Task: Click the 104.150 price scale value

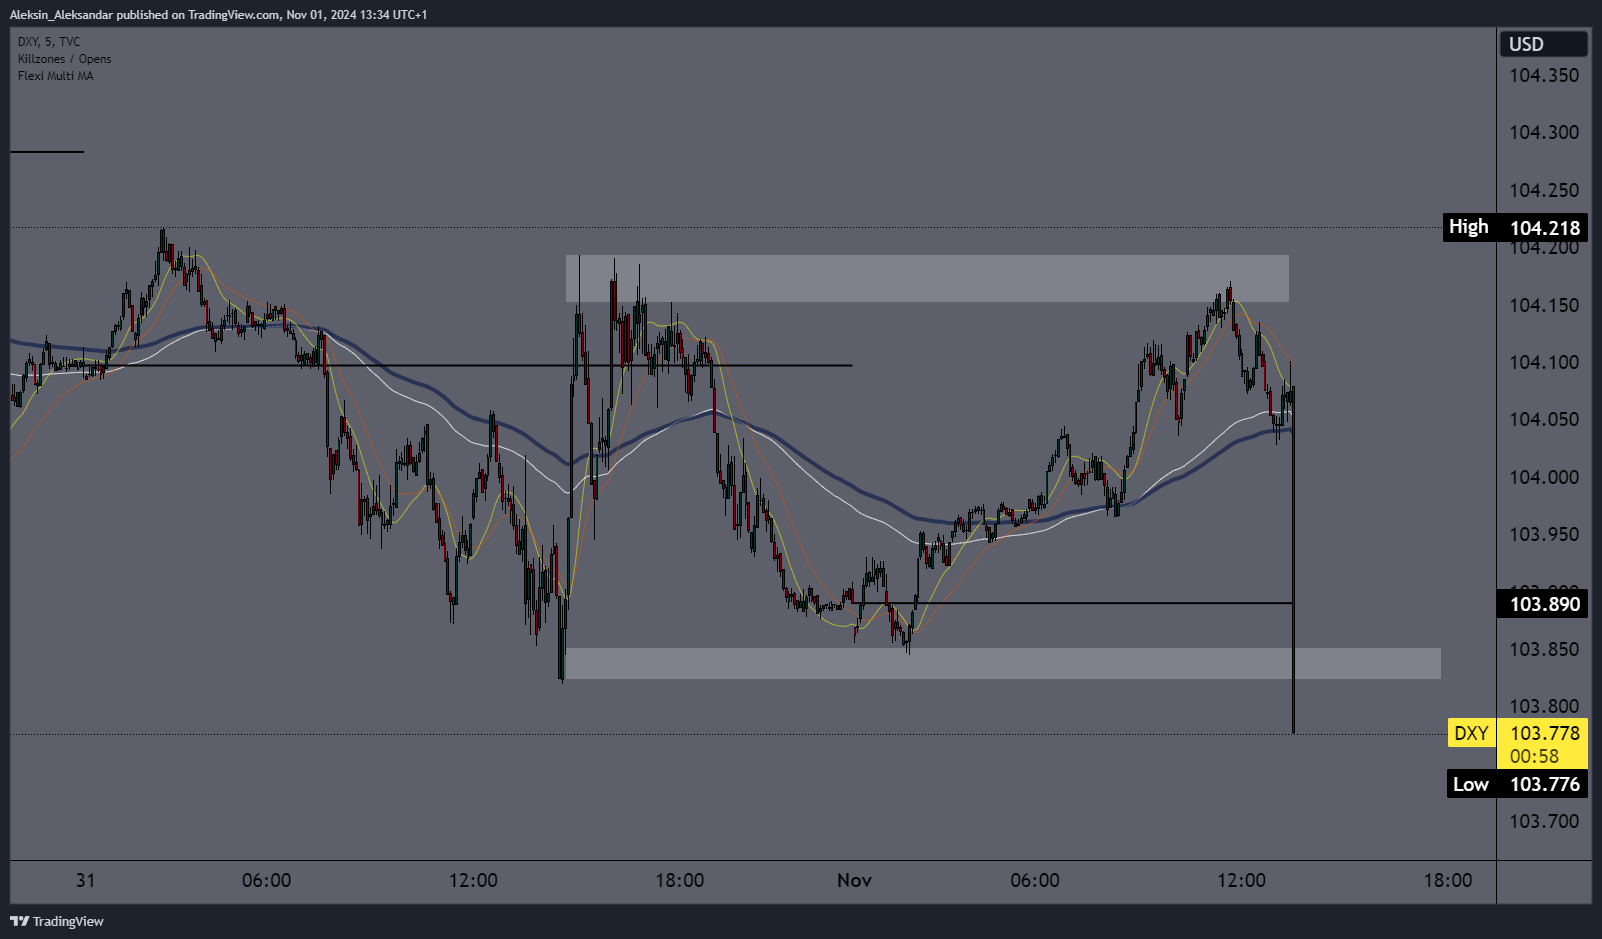Action: [x=1544, y=305]
